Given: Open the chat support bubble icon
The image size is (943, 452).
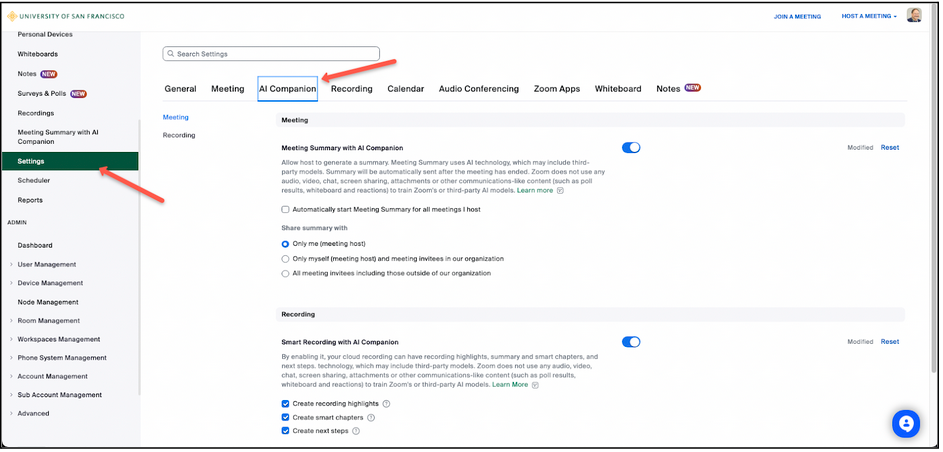Looking at the screenshot, I should tap(905, 423).
